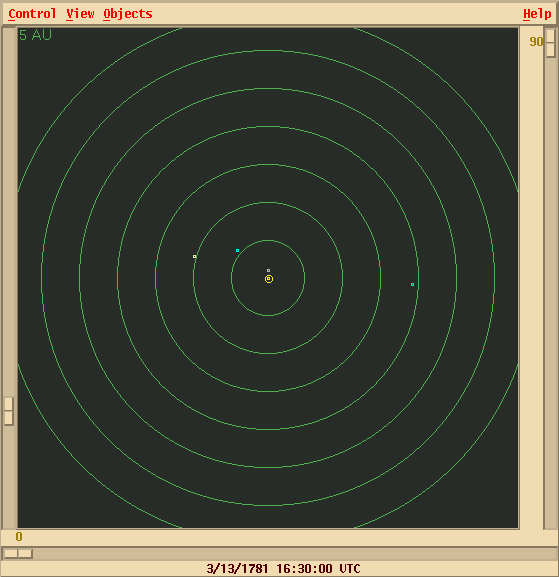
Task: Click the 90 value beside right slider
Action: click(x=536, y=42)
